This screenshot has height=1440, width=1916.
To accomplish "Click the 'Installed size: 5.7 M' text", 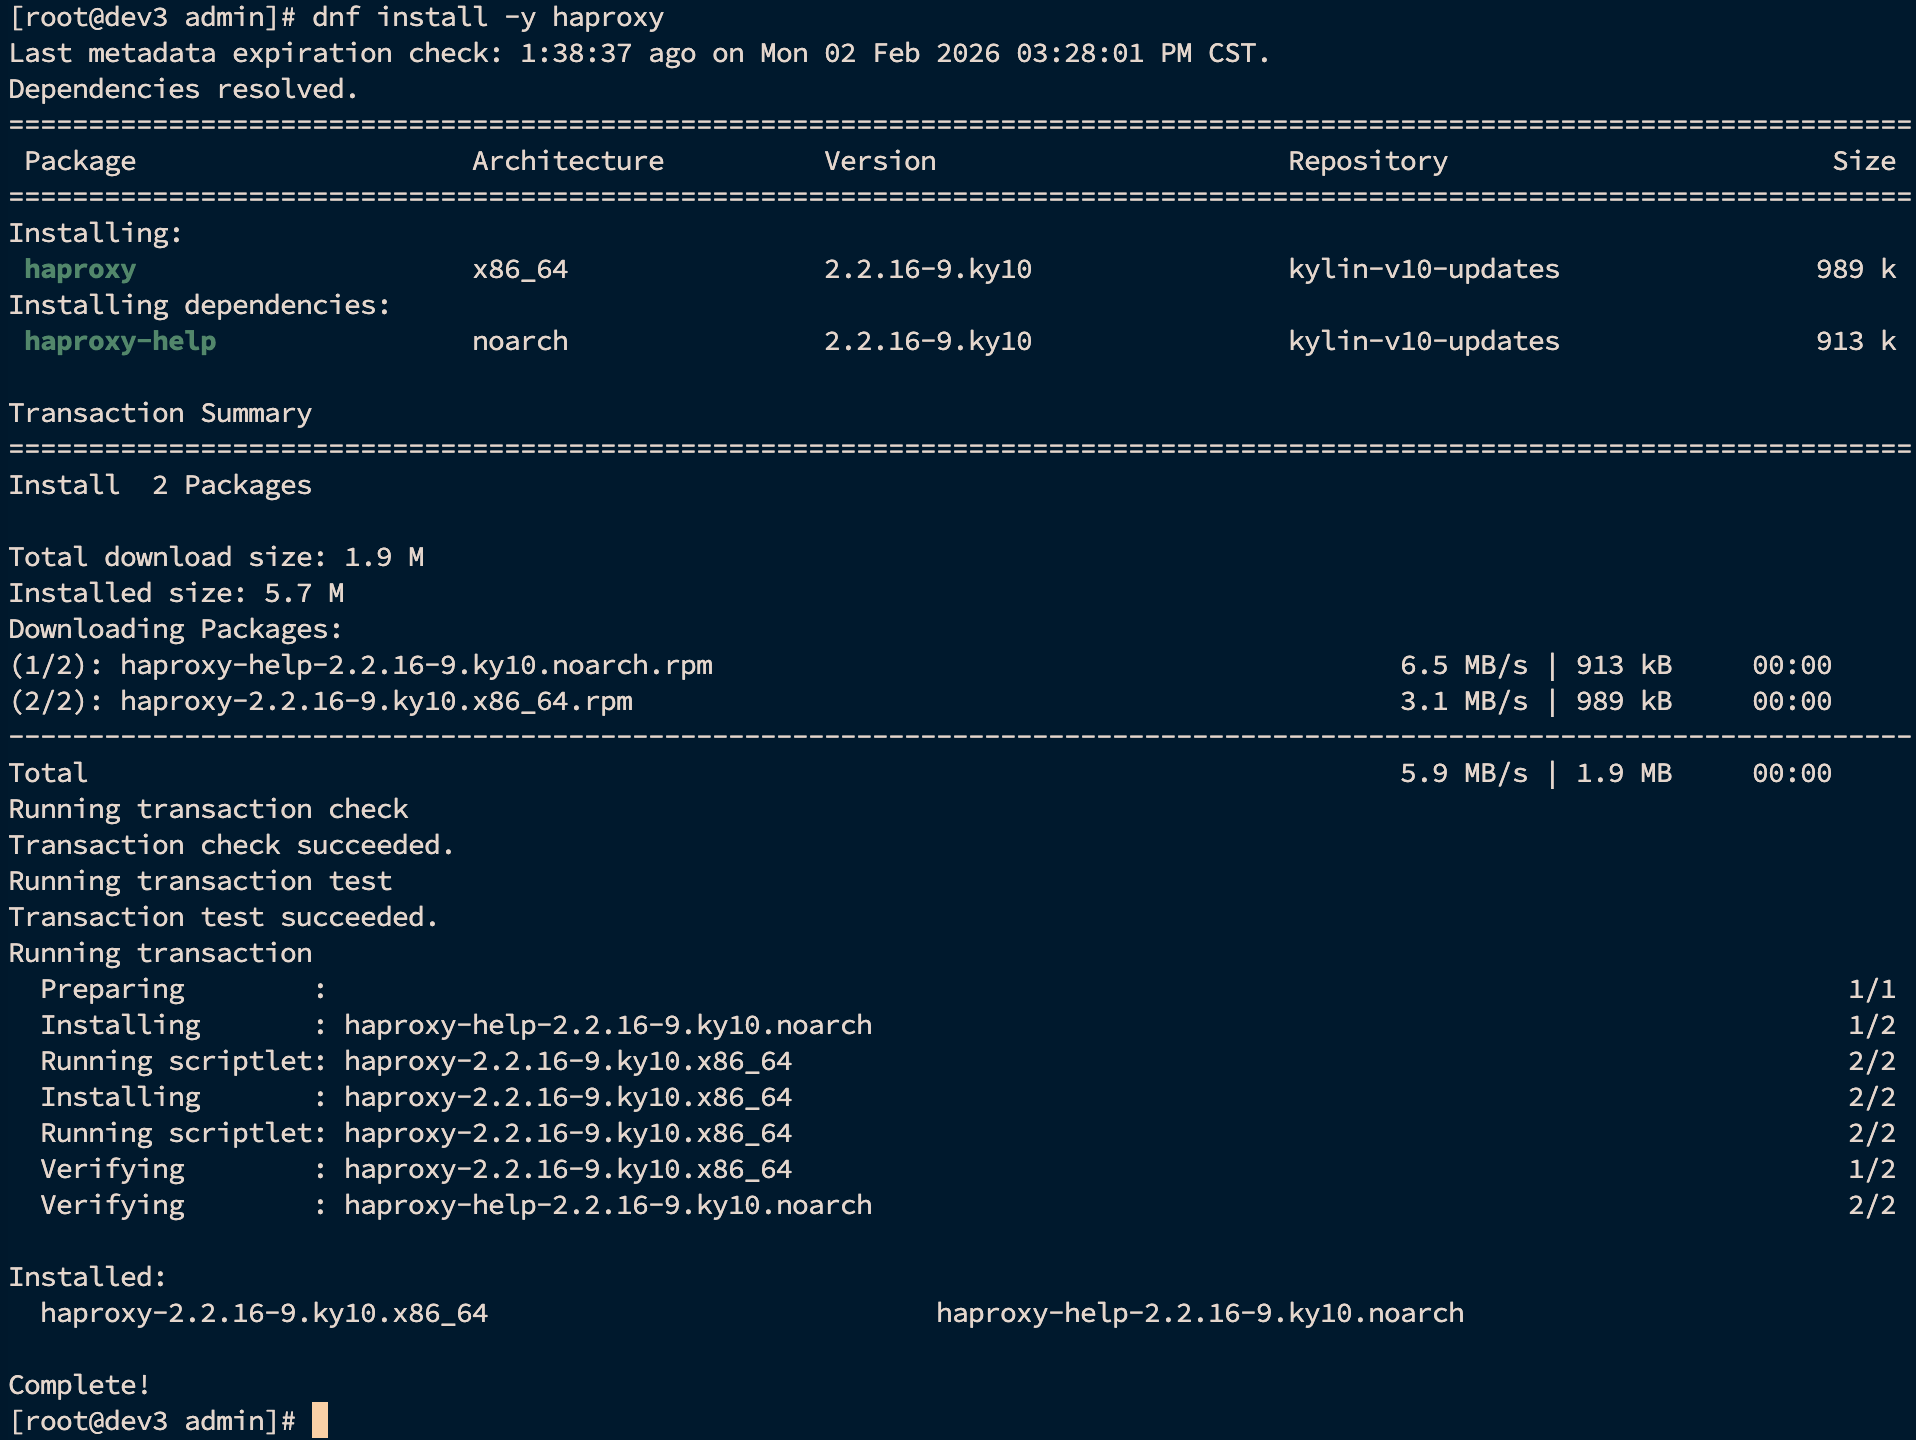I will coord(176,593).
